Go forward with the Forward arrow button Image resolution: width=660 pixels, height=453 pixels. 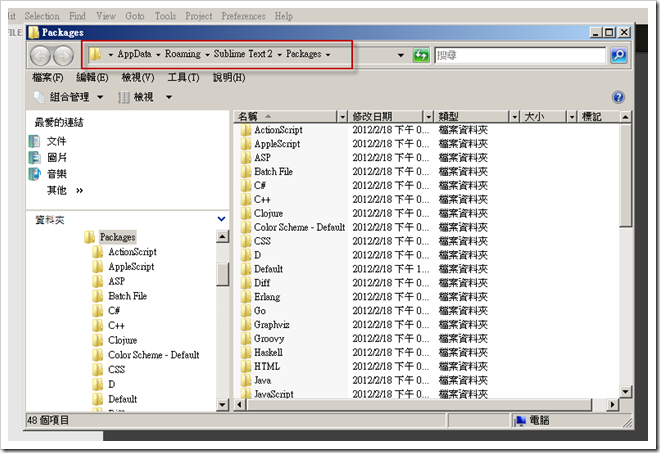click(64, 56)
